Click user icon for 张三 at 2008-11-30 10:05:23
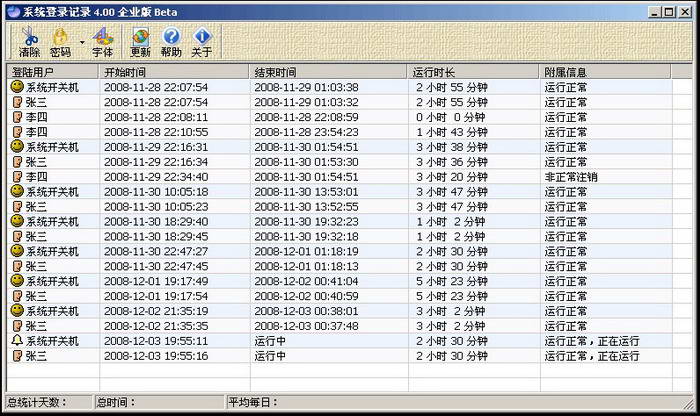700x416 pixels. coord(17,206)
